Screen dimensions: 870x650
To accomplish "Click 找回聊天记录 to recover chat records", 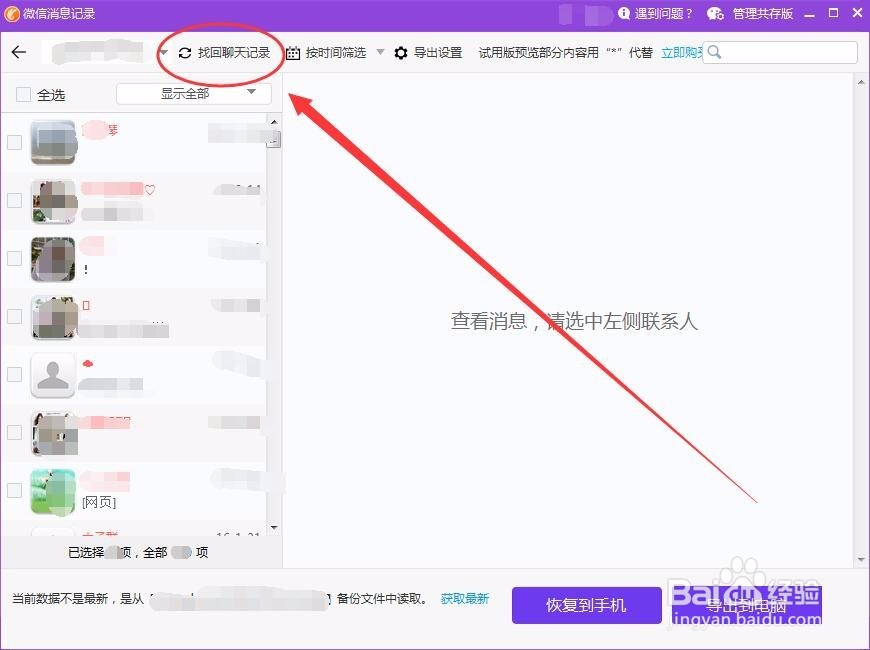I will (x=234, y=53).
